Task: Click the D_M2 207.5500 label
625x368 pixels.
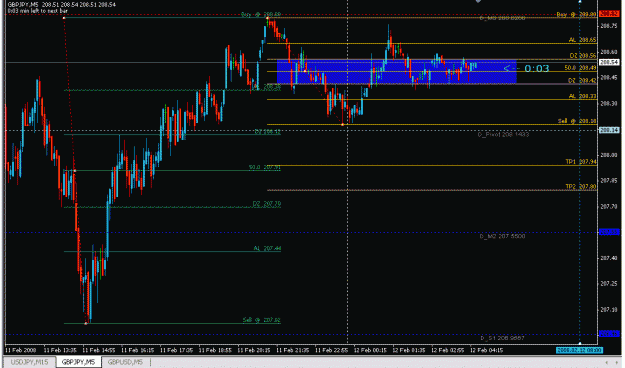Action: click(502, 236)
